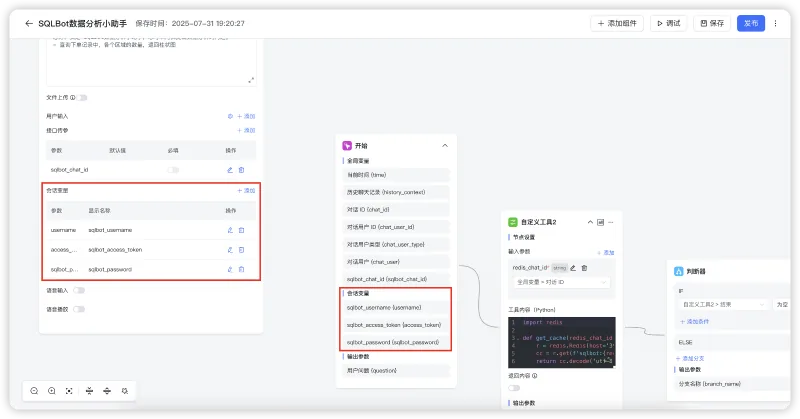The height and width of the screenshot is (419, 800).
Task: Open the 全局变量 > 对话 ID dropdown
Action: point(561,282)
